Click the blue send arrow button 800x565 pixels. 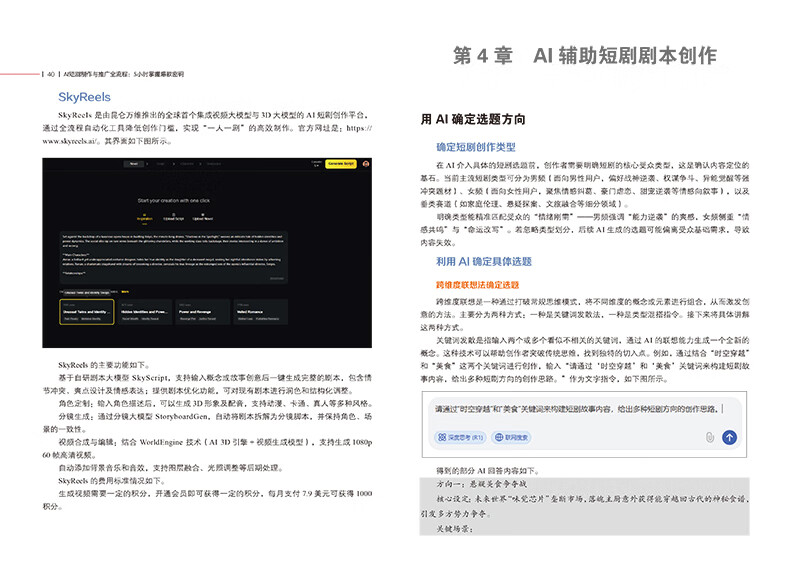coord(729,437)
